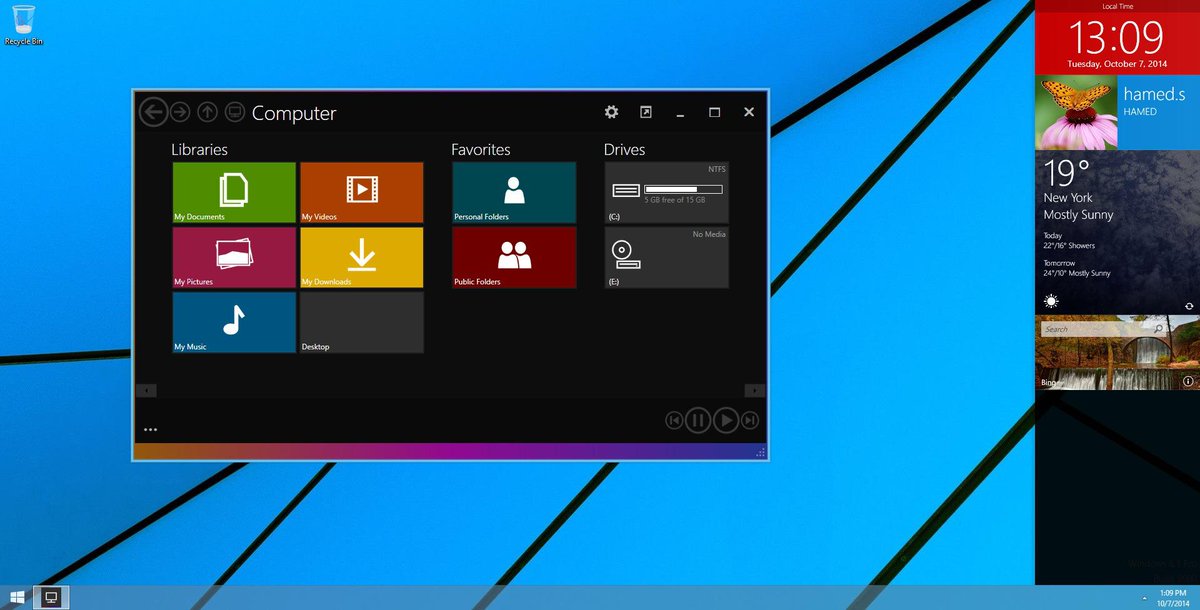Navigate up one folder level

207,112
